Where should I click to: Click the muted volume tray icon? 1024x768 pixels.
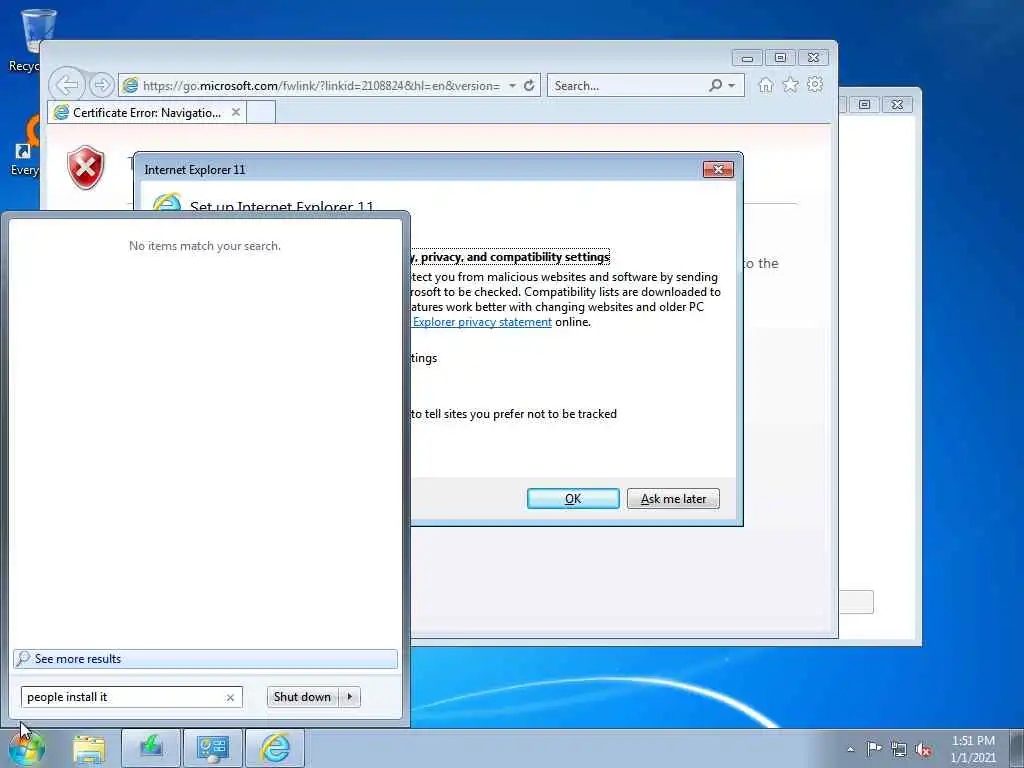click(923, 749)
